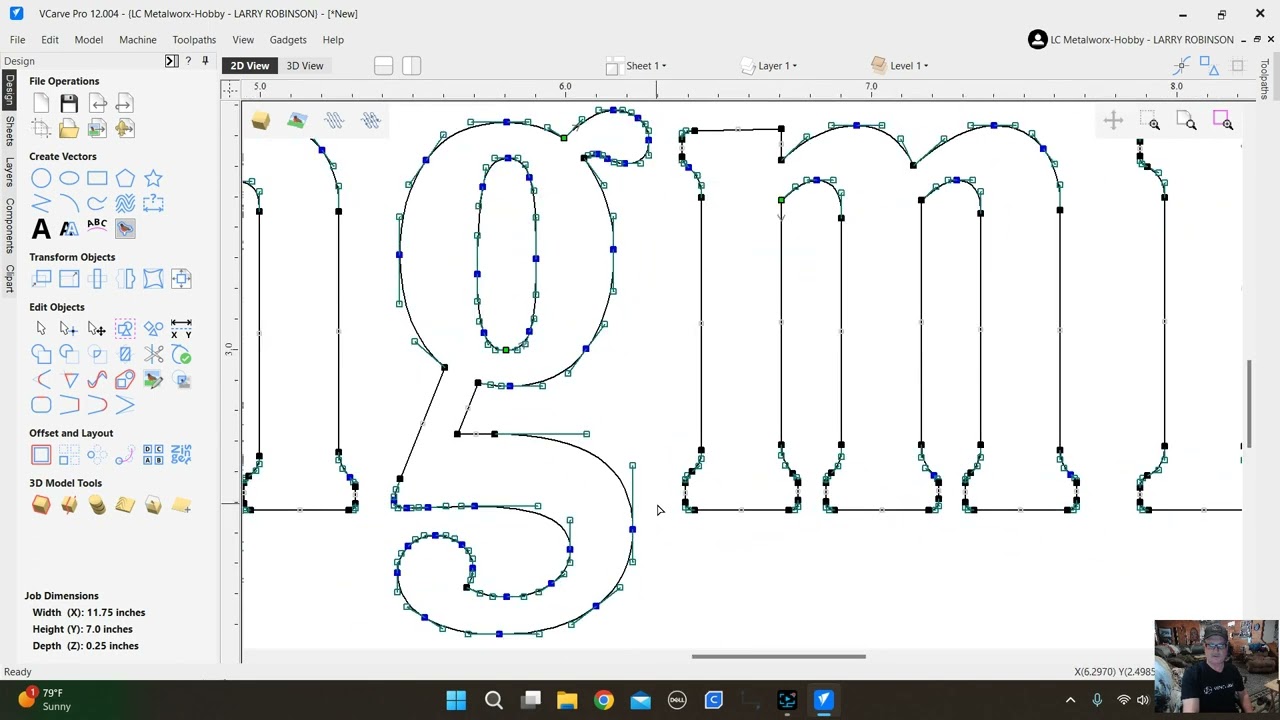
Task: Open the Toolpaths menu
Action: 194,40
